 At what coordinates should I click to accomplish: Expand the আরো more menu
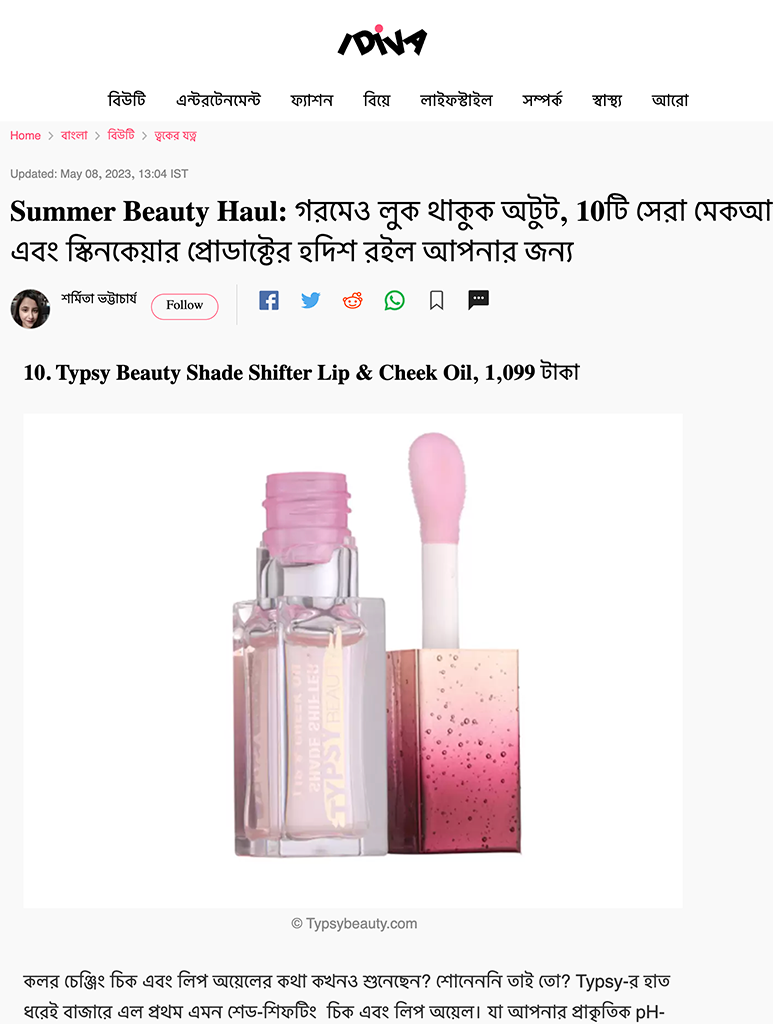tap(670, 100)
